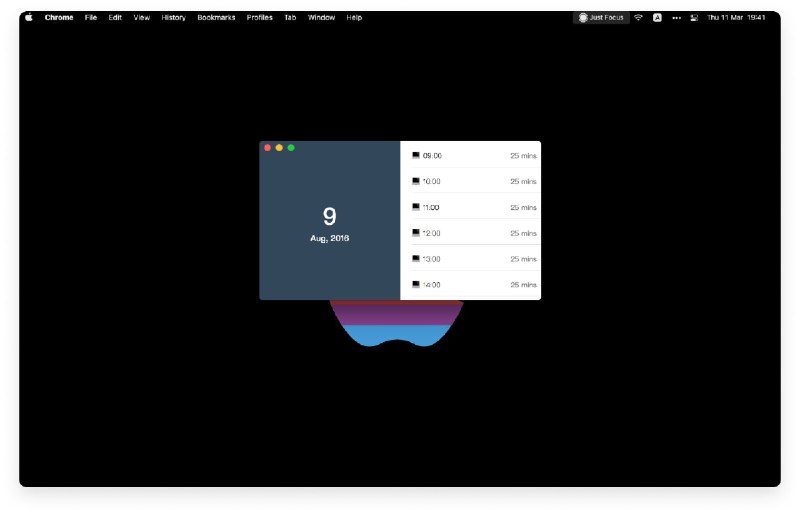Click the 25 mins label for 09:00
Image resolution: width=800 pixels, height=514 pixels.
(523, 155)
